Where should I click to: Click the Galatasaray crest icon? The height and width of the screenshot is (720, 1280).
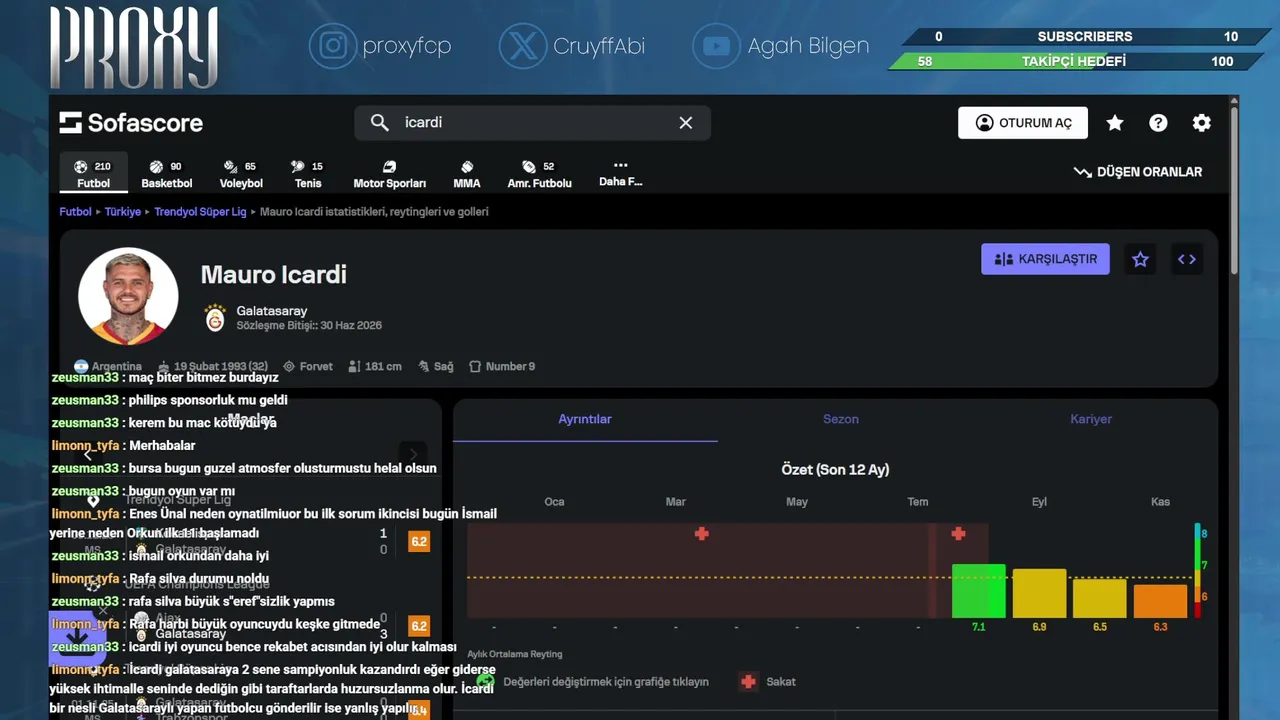[x=215, y=318]
